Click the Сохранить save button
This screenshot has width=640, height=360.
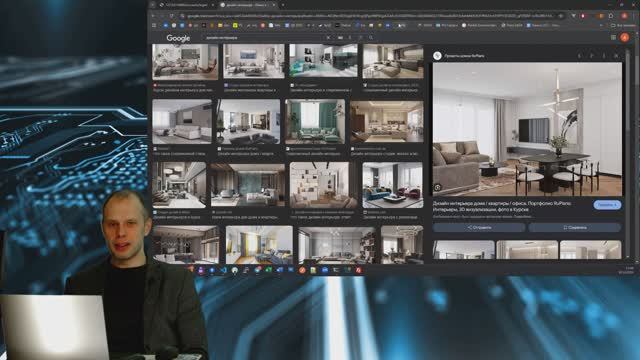574,227
